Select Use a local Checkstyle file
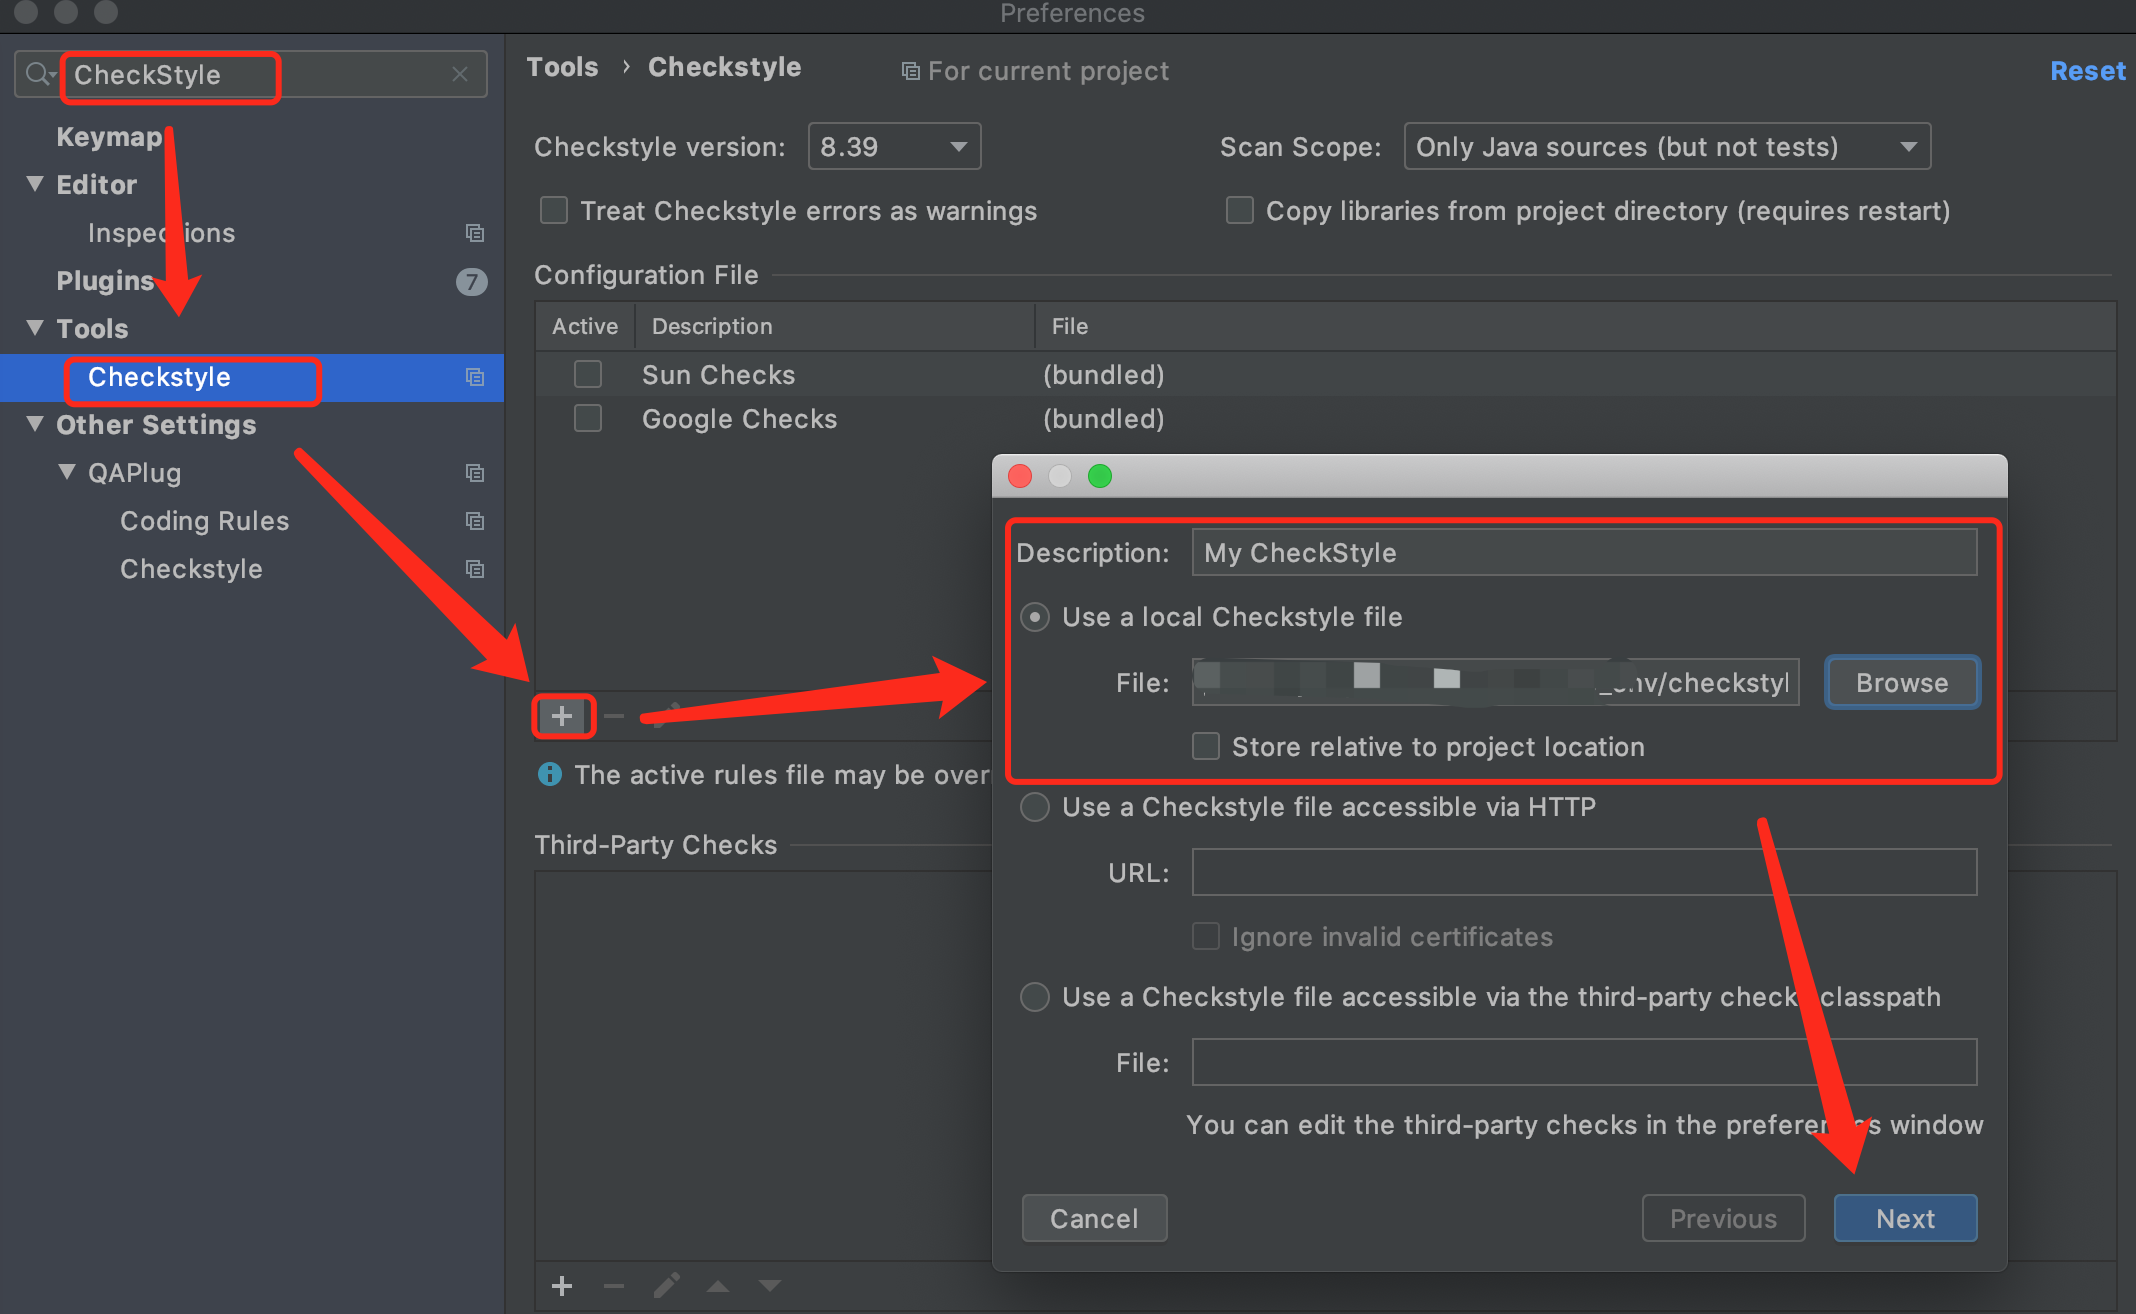Viewport: 2136px width, 1314px height. [1035, 617]
